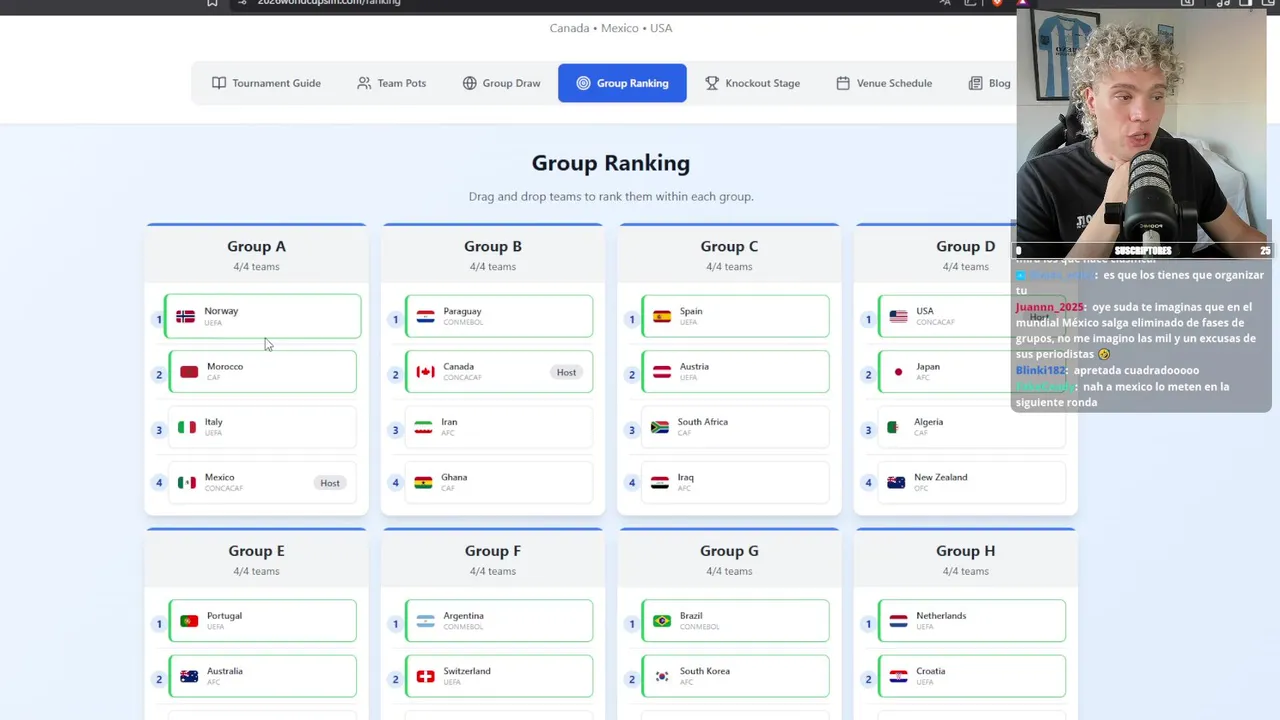Image resolution: width=1280 pixels, height=720 pixels.
Task: Click the Australia flag in Group E
Action: click(189, 677)
